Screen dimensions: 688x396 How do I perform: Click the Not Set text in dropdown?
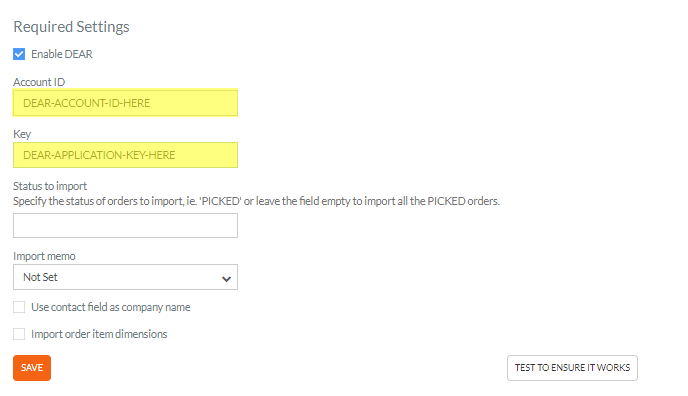coord(40,277)
